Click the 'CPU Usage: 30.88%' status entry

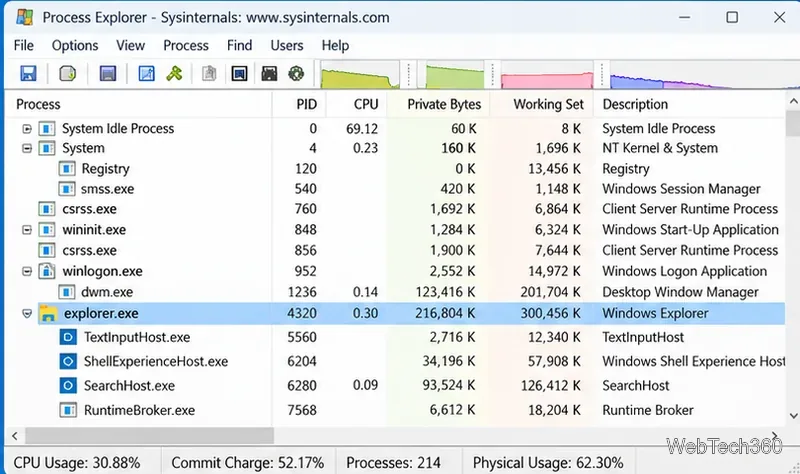click(x=77, y=463)
